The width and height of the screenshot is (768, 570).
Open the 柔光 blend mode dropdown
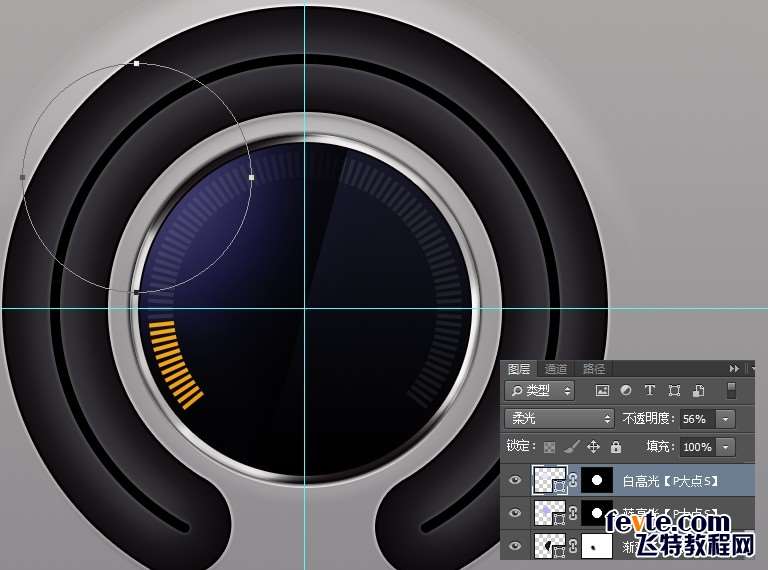pyautogui.click(x=559, y=419)
